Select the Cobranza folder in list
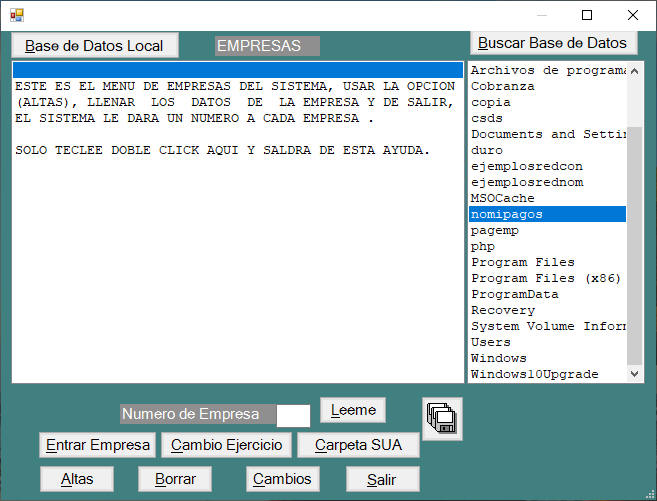 503,86
